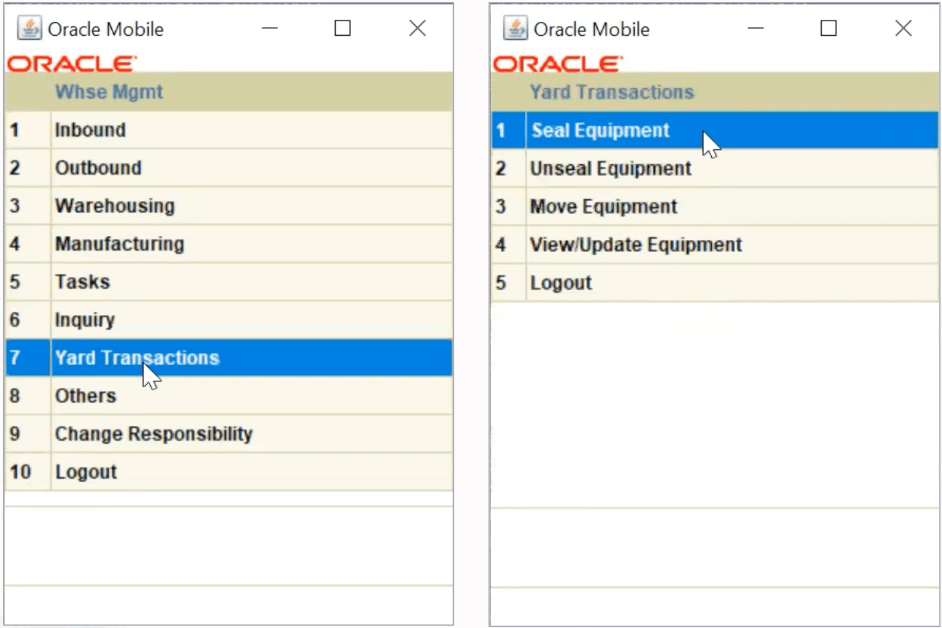Screen dimensions: 942x628
Task: Maximize the Yard Transactions window
Action: [x=828, y=28]
